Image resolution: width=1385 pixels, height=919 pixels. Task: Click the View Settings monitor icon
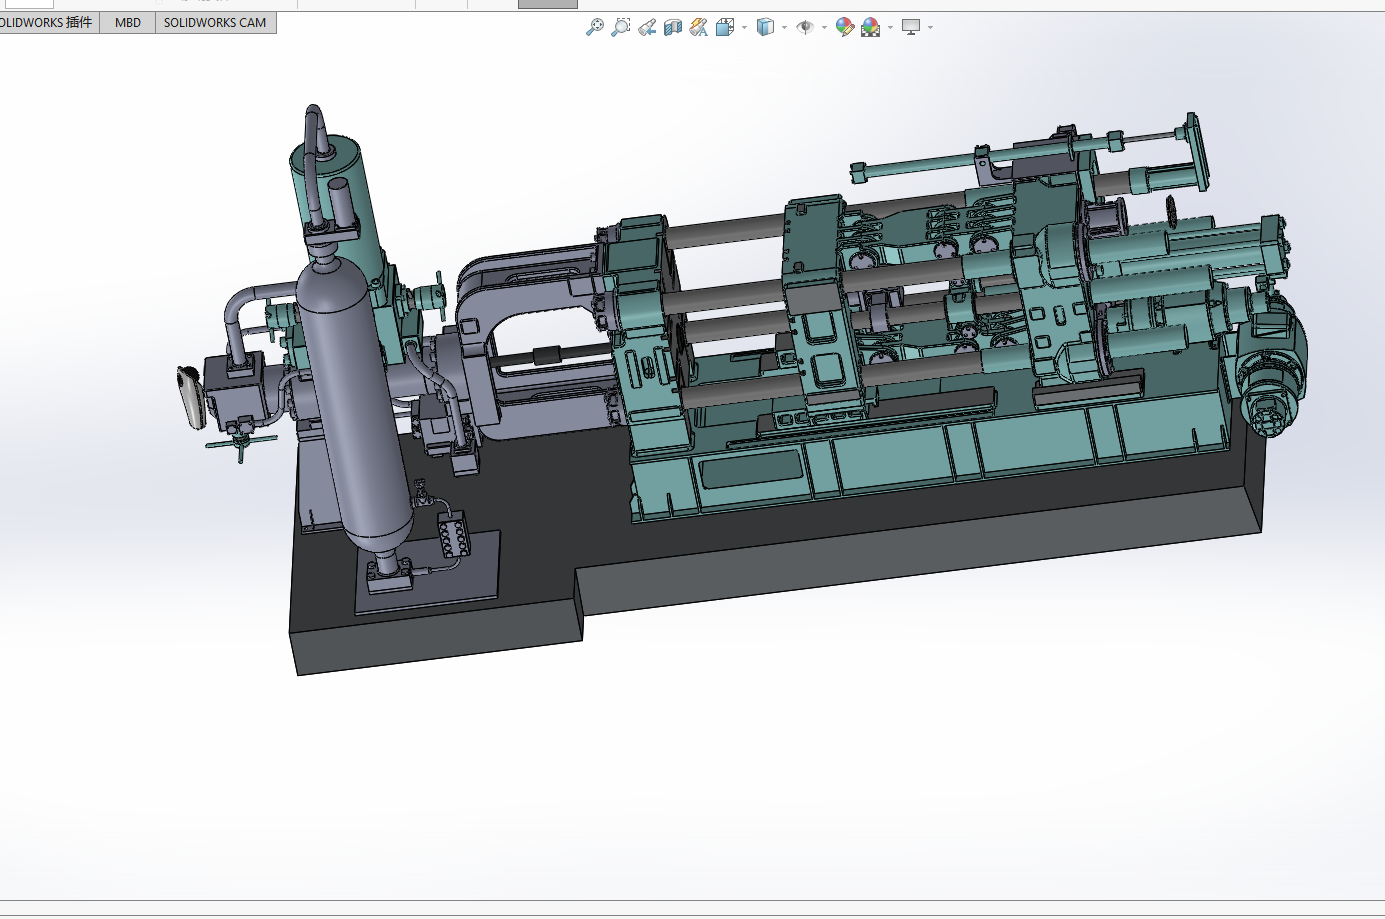[911, 27]
